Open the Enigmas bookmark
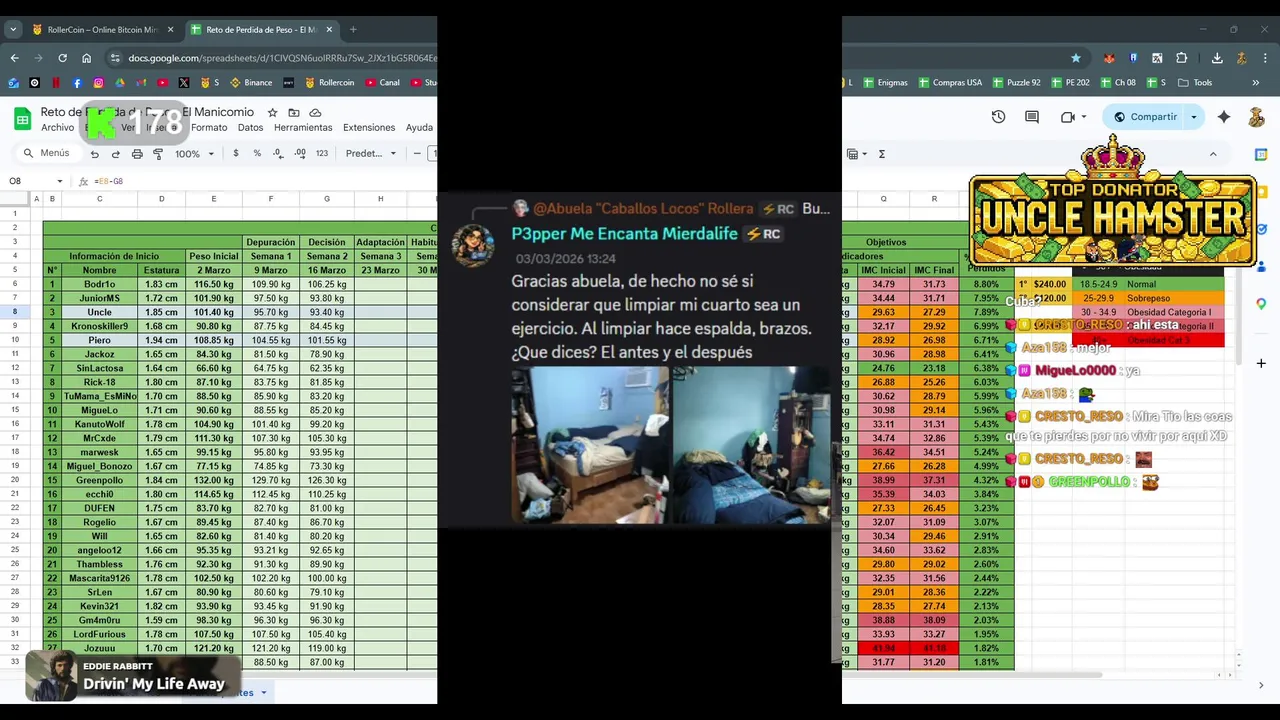This screenshot has height=720, width=1280. coord(885,83)
